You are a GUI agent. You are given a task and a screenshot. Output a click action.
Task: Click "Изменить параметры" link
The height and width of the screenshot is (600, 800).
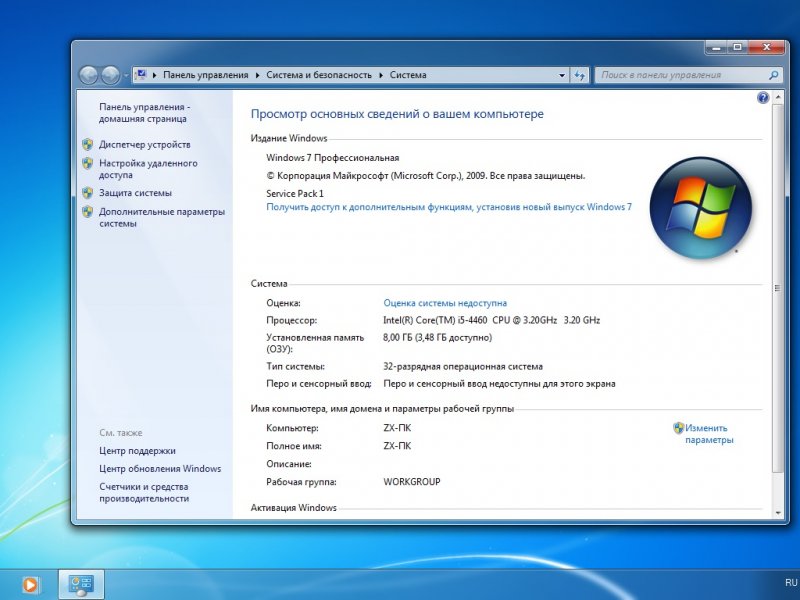click(x=709, y=434)
